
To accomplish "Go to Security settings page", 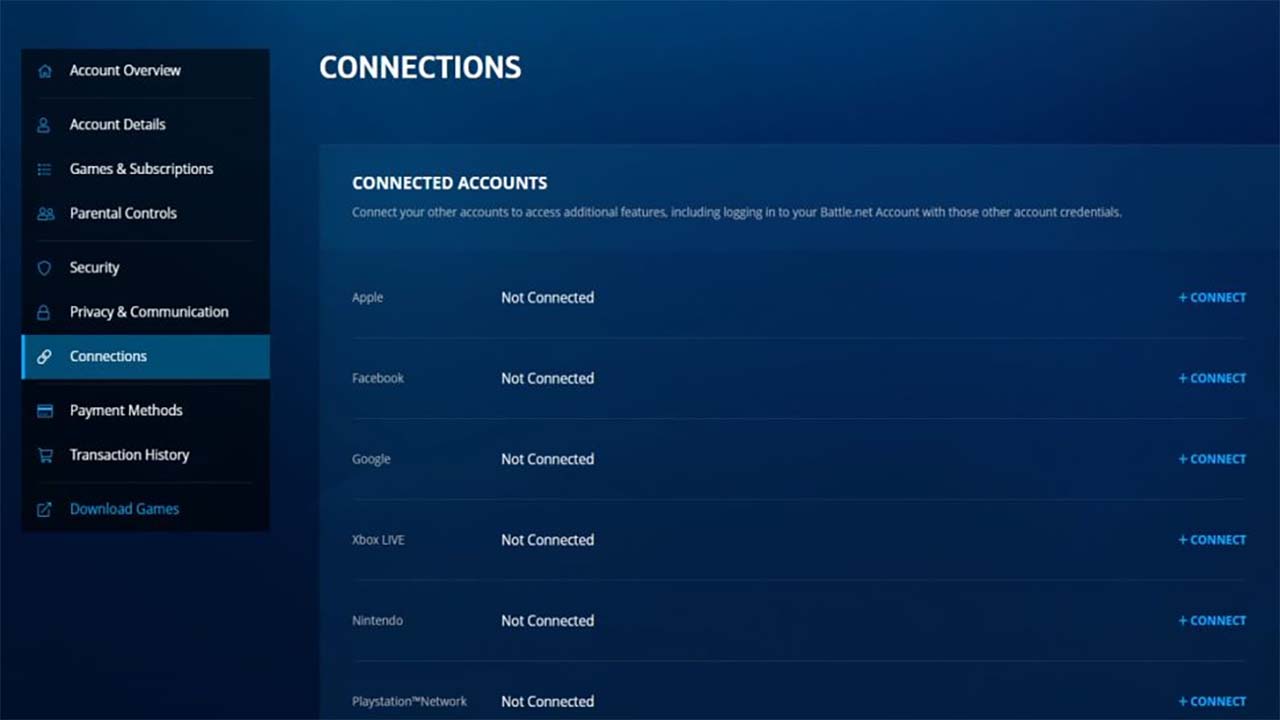I will click(94, 268).
